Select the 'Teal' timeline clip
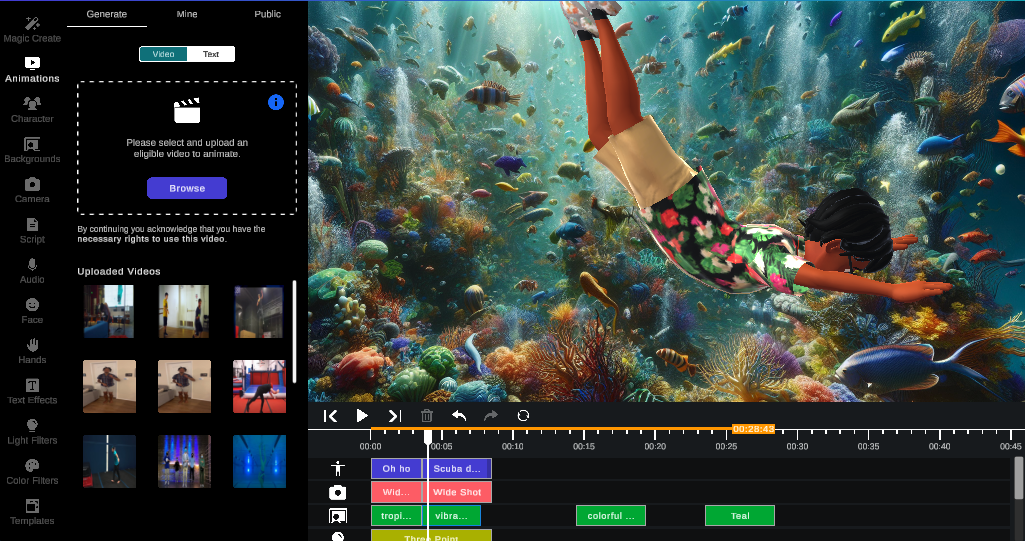 740,516
